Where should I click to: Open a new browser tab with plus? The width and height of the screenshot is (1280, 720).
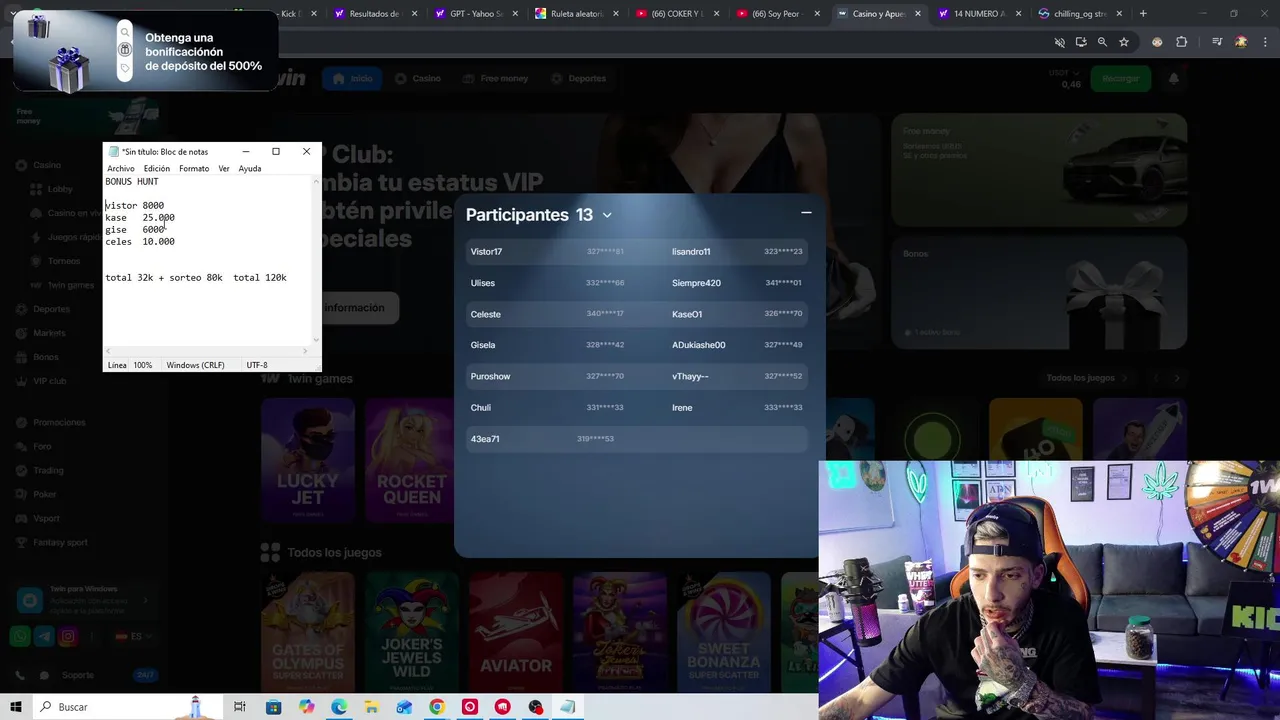[1143, 14]
